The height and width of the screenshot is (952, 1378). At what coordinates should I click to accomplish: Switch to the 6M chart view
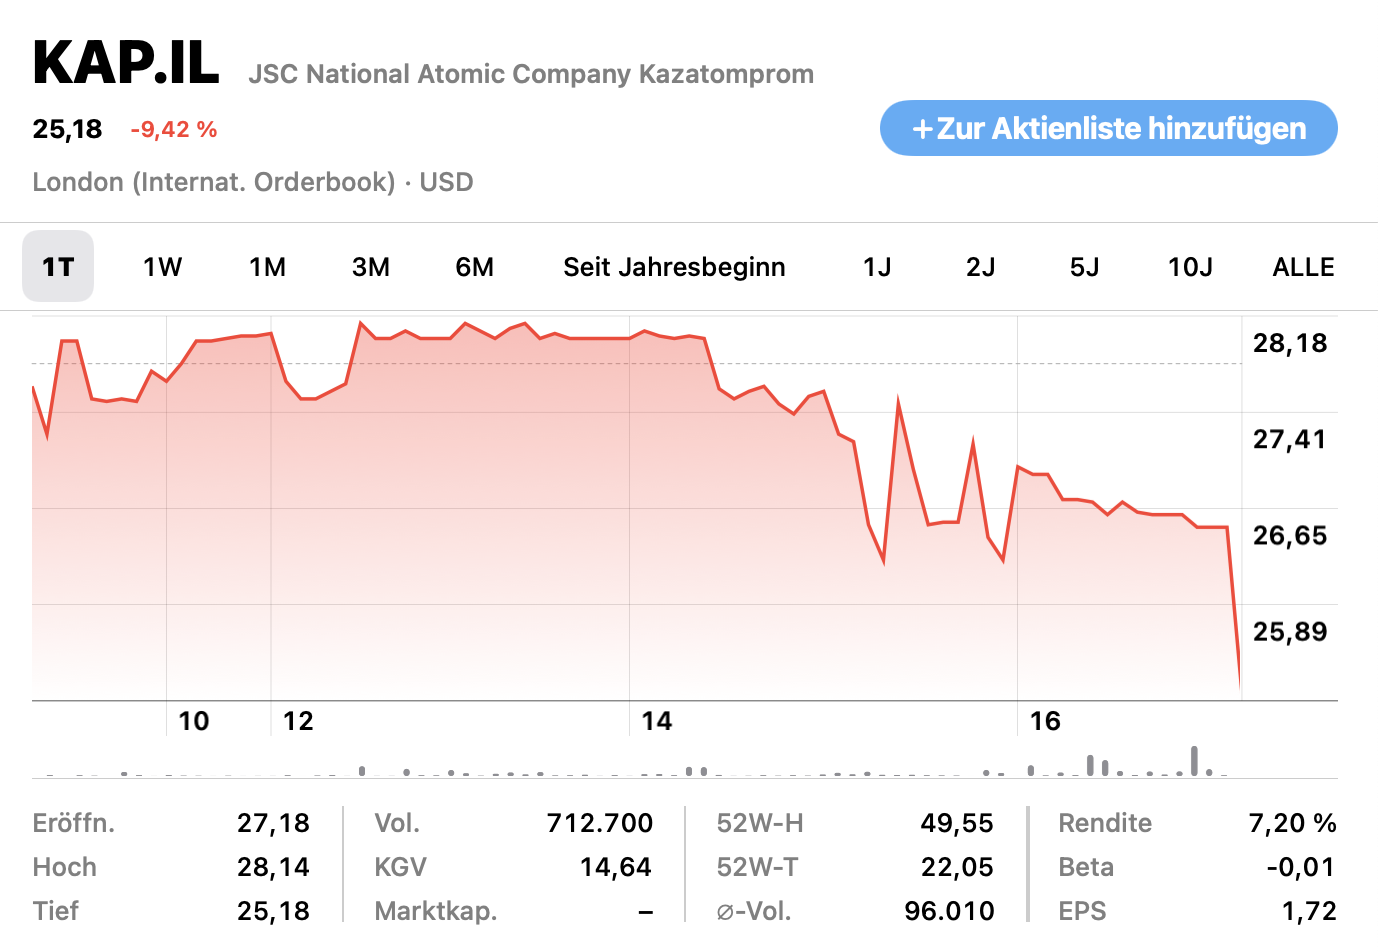coord(475,267)
